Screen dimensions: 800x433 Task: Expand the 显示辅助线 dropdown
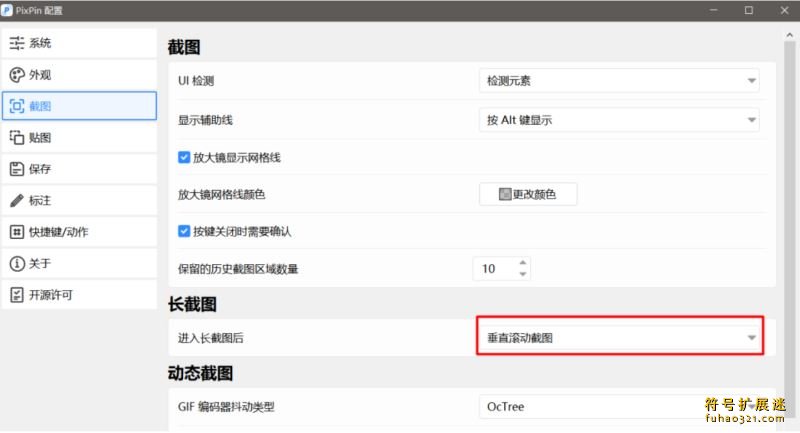coord(619,120)
